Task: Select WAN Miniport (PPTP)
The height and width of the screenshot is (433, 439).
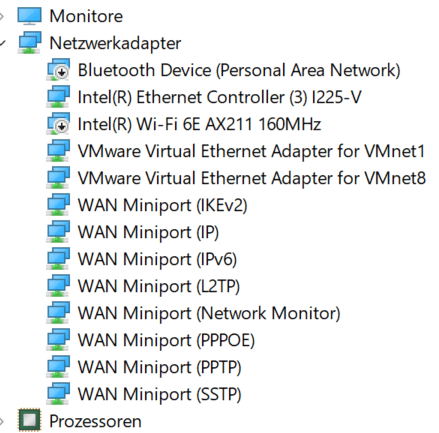Action: [x=159, y=367]
